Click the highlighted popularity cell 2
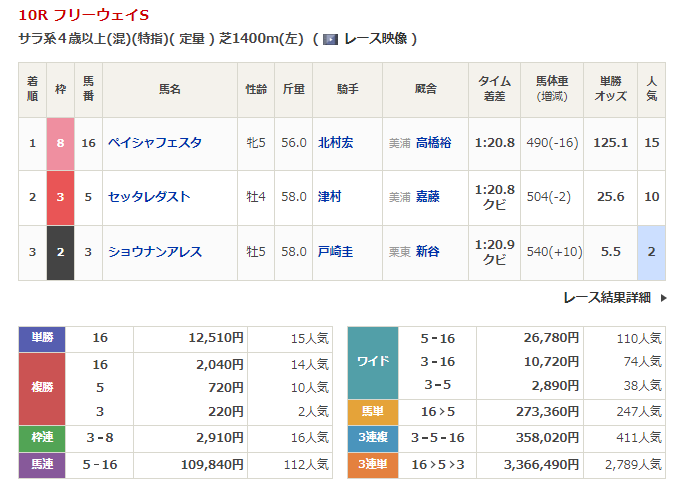The image size is (685, 485). [651, 252]
